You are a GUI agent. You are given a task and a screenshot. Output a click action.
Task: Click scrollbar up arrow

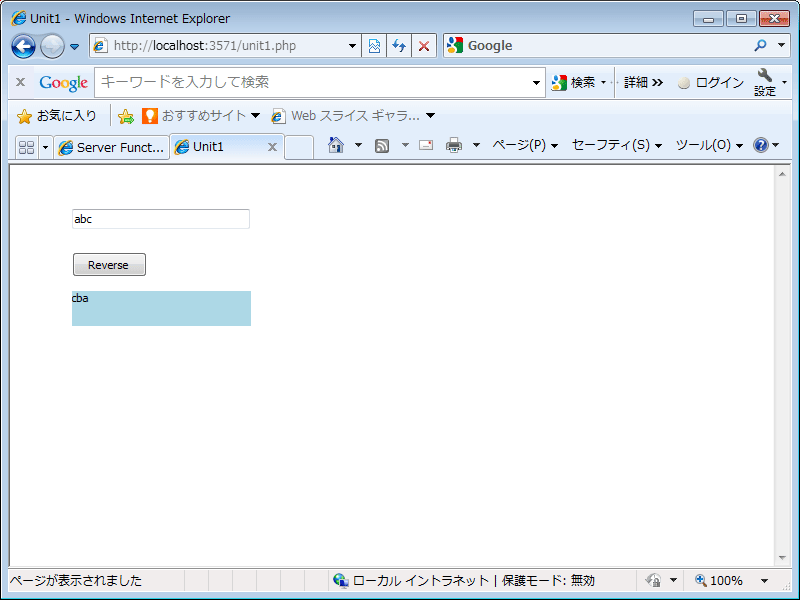point(782,174)
